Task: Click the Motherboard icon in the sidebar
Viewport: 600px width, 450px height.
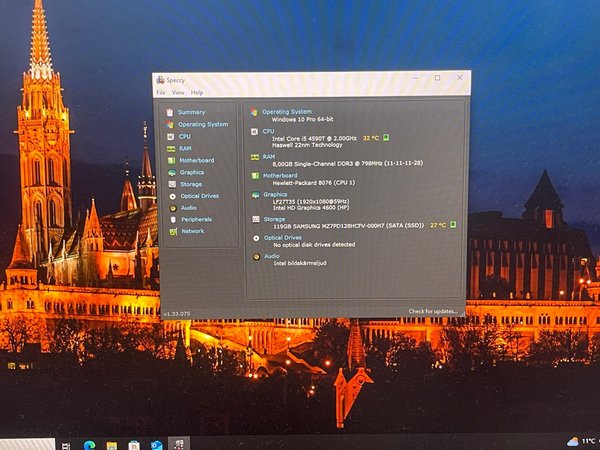Action: (x=171, y=160)
